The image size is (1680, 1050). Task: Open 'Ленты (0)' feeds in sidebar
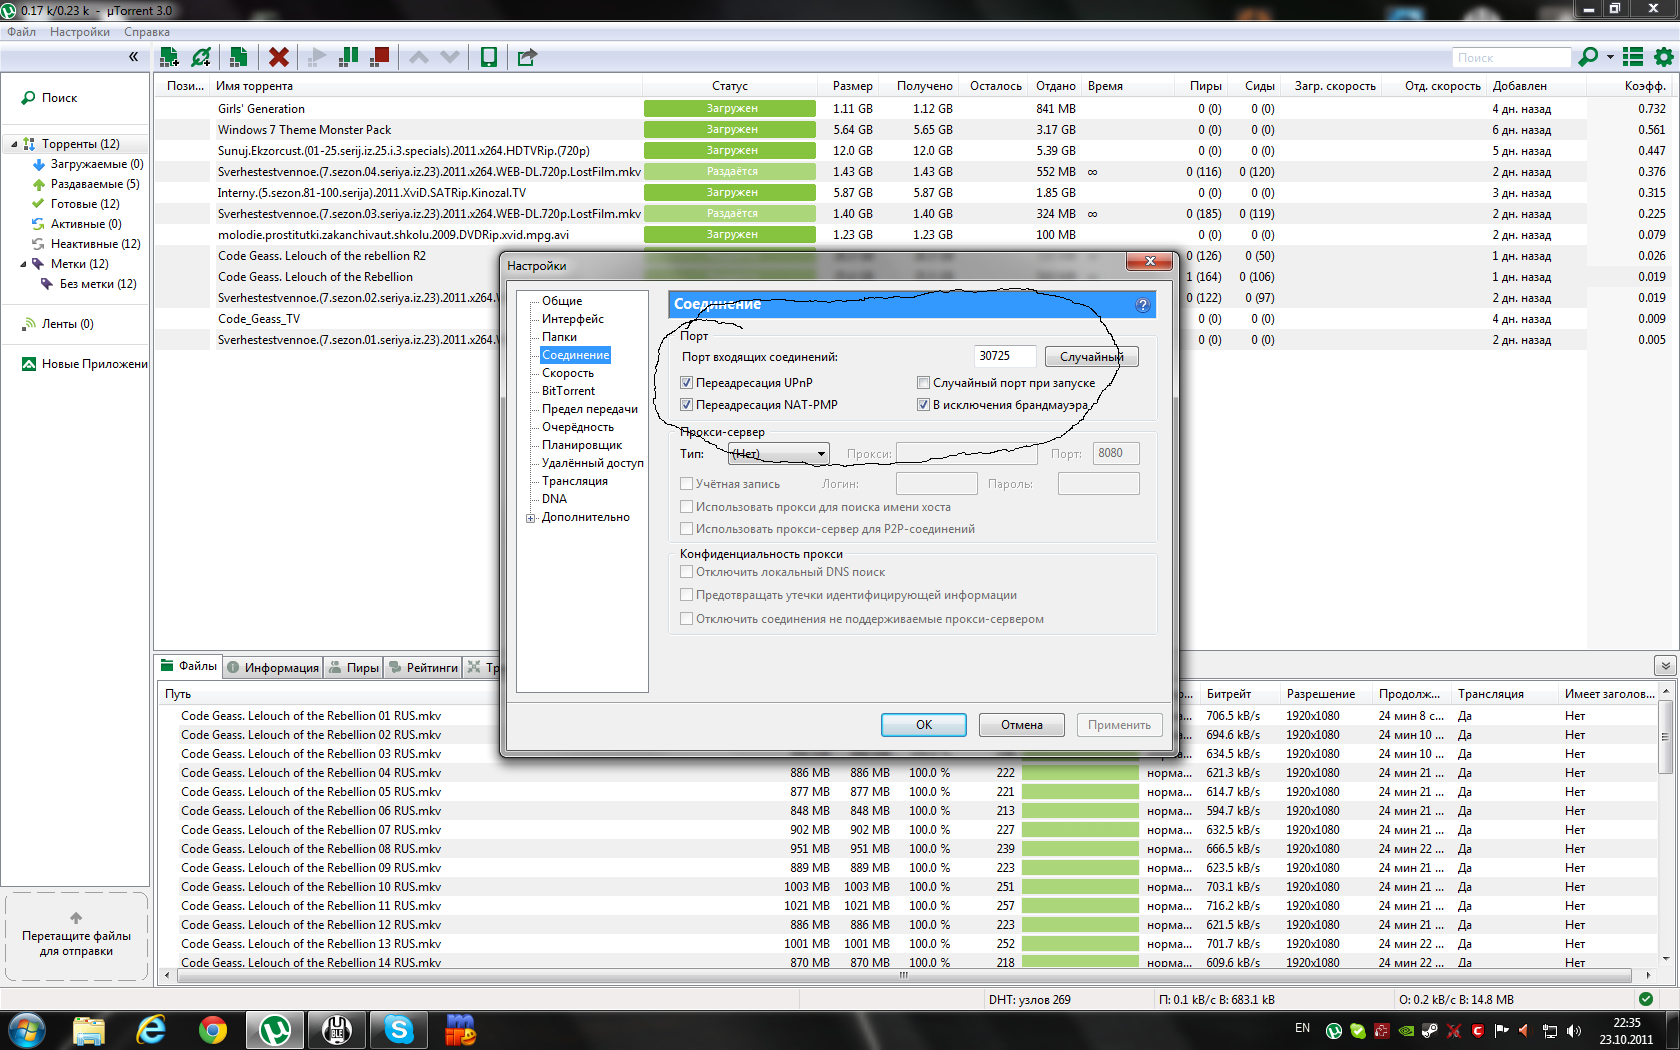(x=67, y=324)
